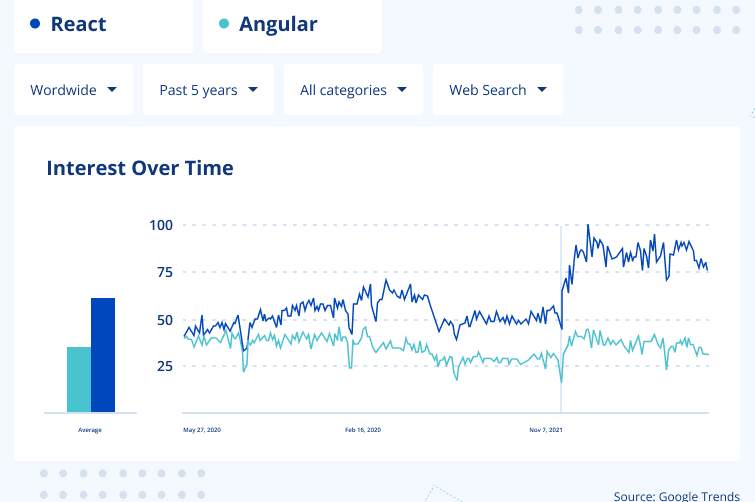
Task: Click the May 27, 2020 axis label
Action: point(201,430)
